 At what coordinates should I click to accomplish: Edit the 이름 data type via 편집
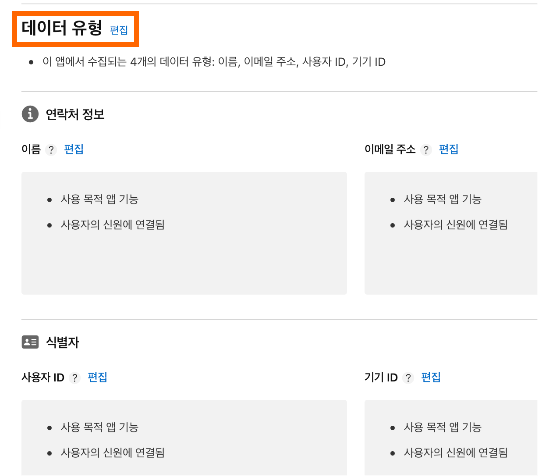(74, 149)
